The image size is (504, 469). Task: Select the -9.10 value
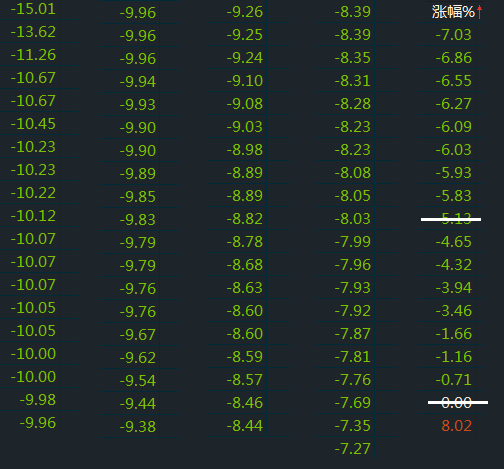tap(245, 81)
